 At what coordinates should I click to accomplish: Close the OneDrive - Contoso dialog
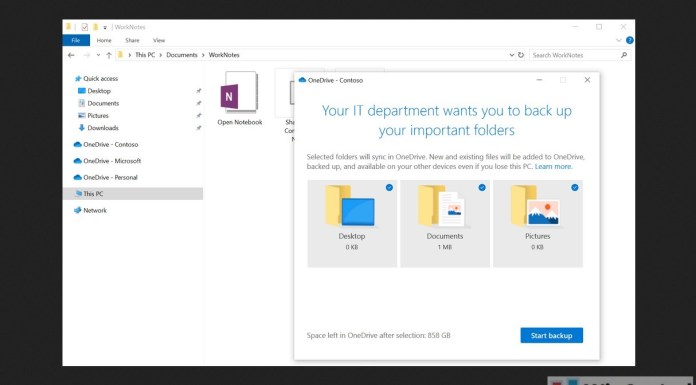[x=587, y=80]
